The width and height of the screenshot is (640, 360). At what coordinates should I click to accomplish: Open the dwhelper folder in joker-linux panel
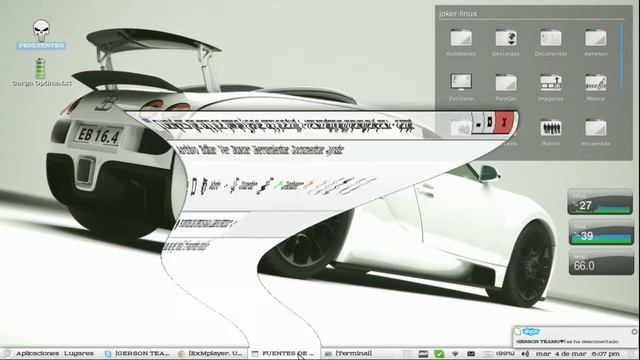[x=596, y=42]
